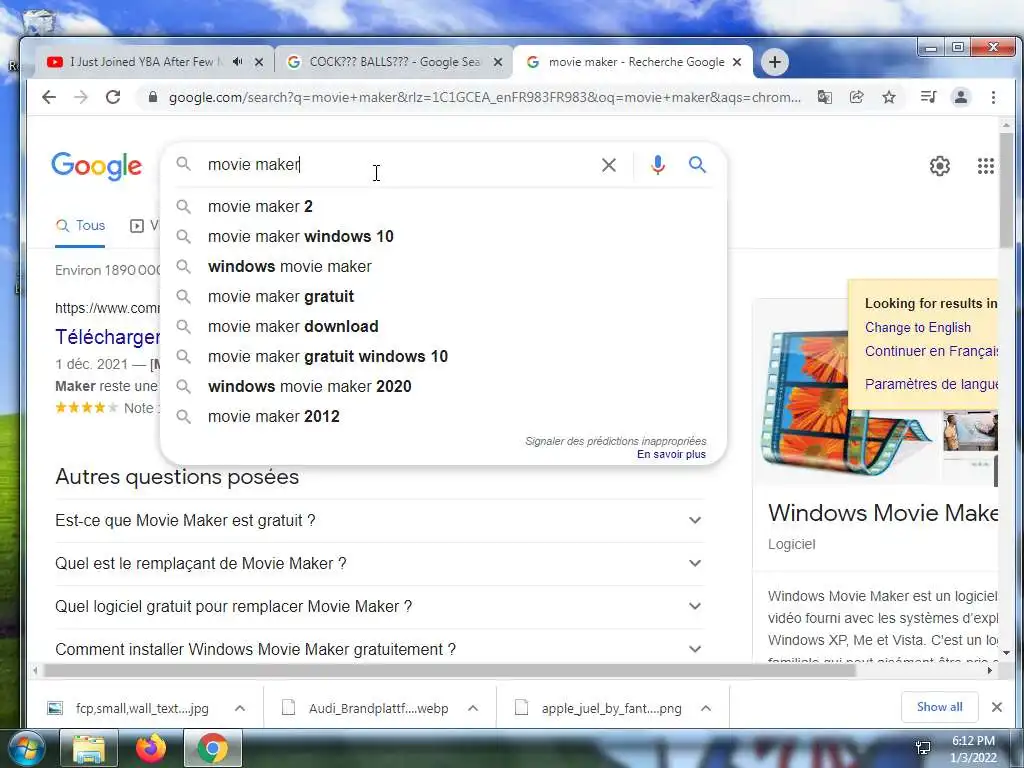Choose suggestion 'movie maker windows 10'
The width and height of the screenshot is (1024, 768).
(x=443, y=236)
